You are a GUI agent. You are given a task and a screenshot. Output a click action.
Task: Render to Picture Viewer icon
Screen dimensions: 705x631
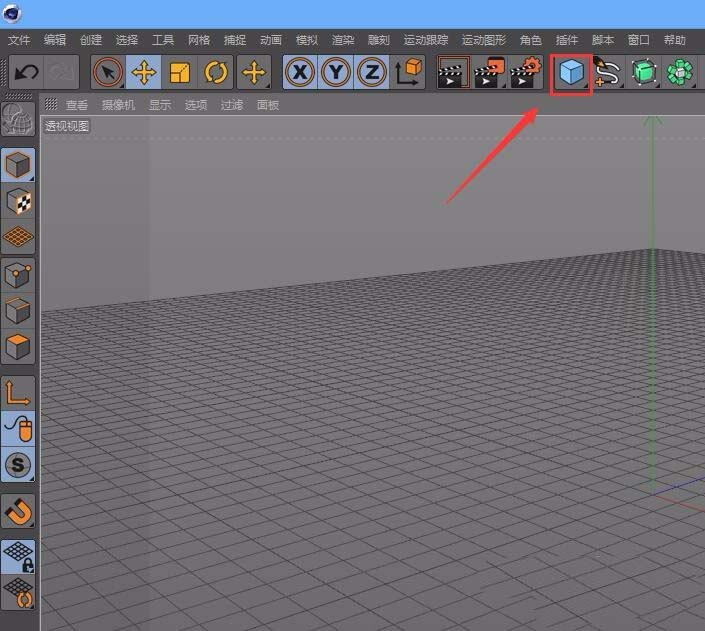point(490,72)
